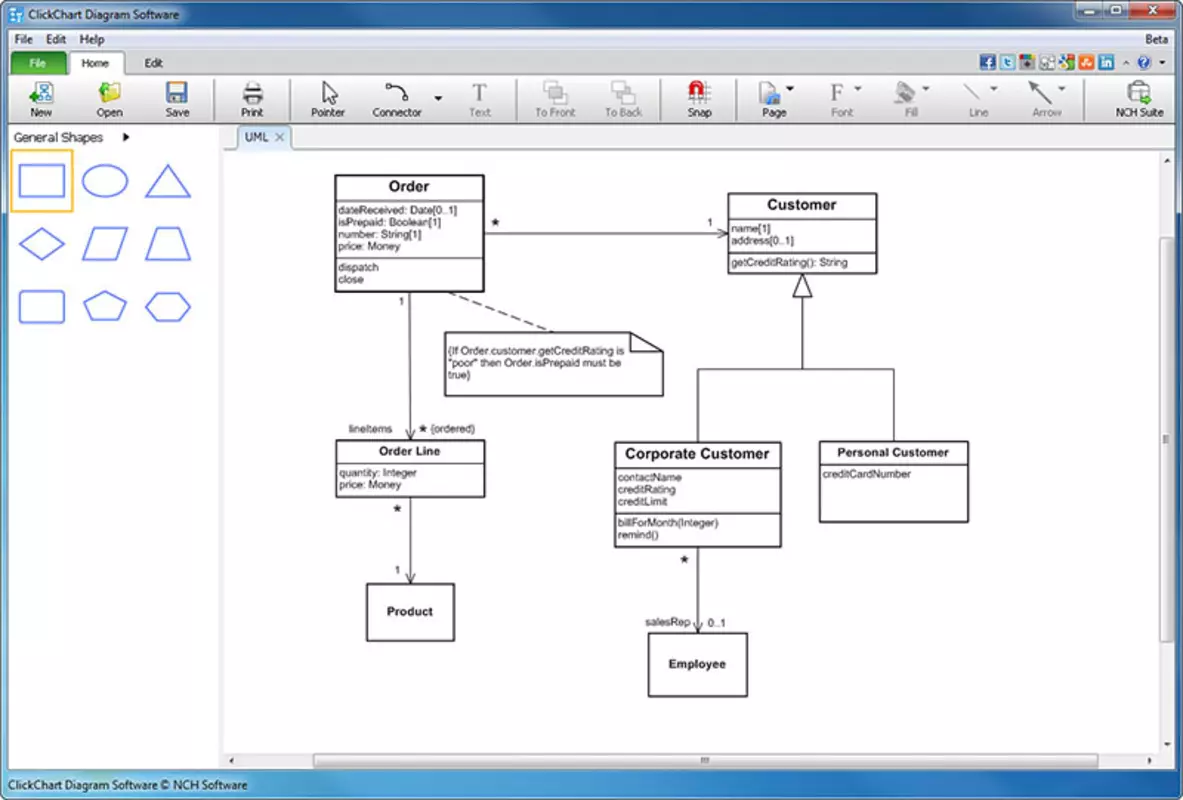
Task: Open the dropdown arrow next to help
Action: click(x=1163, y=63)
